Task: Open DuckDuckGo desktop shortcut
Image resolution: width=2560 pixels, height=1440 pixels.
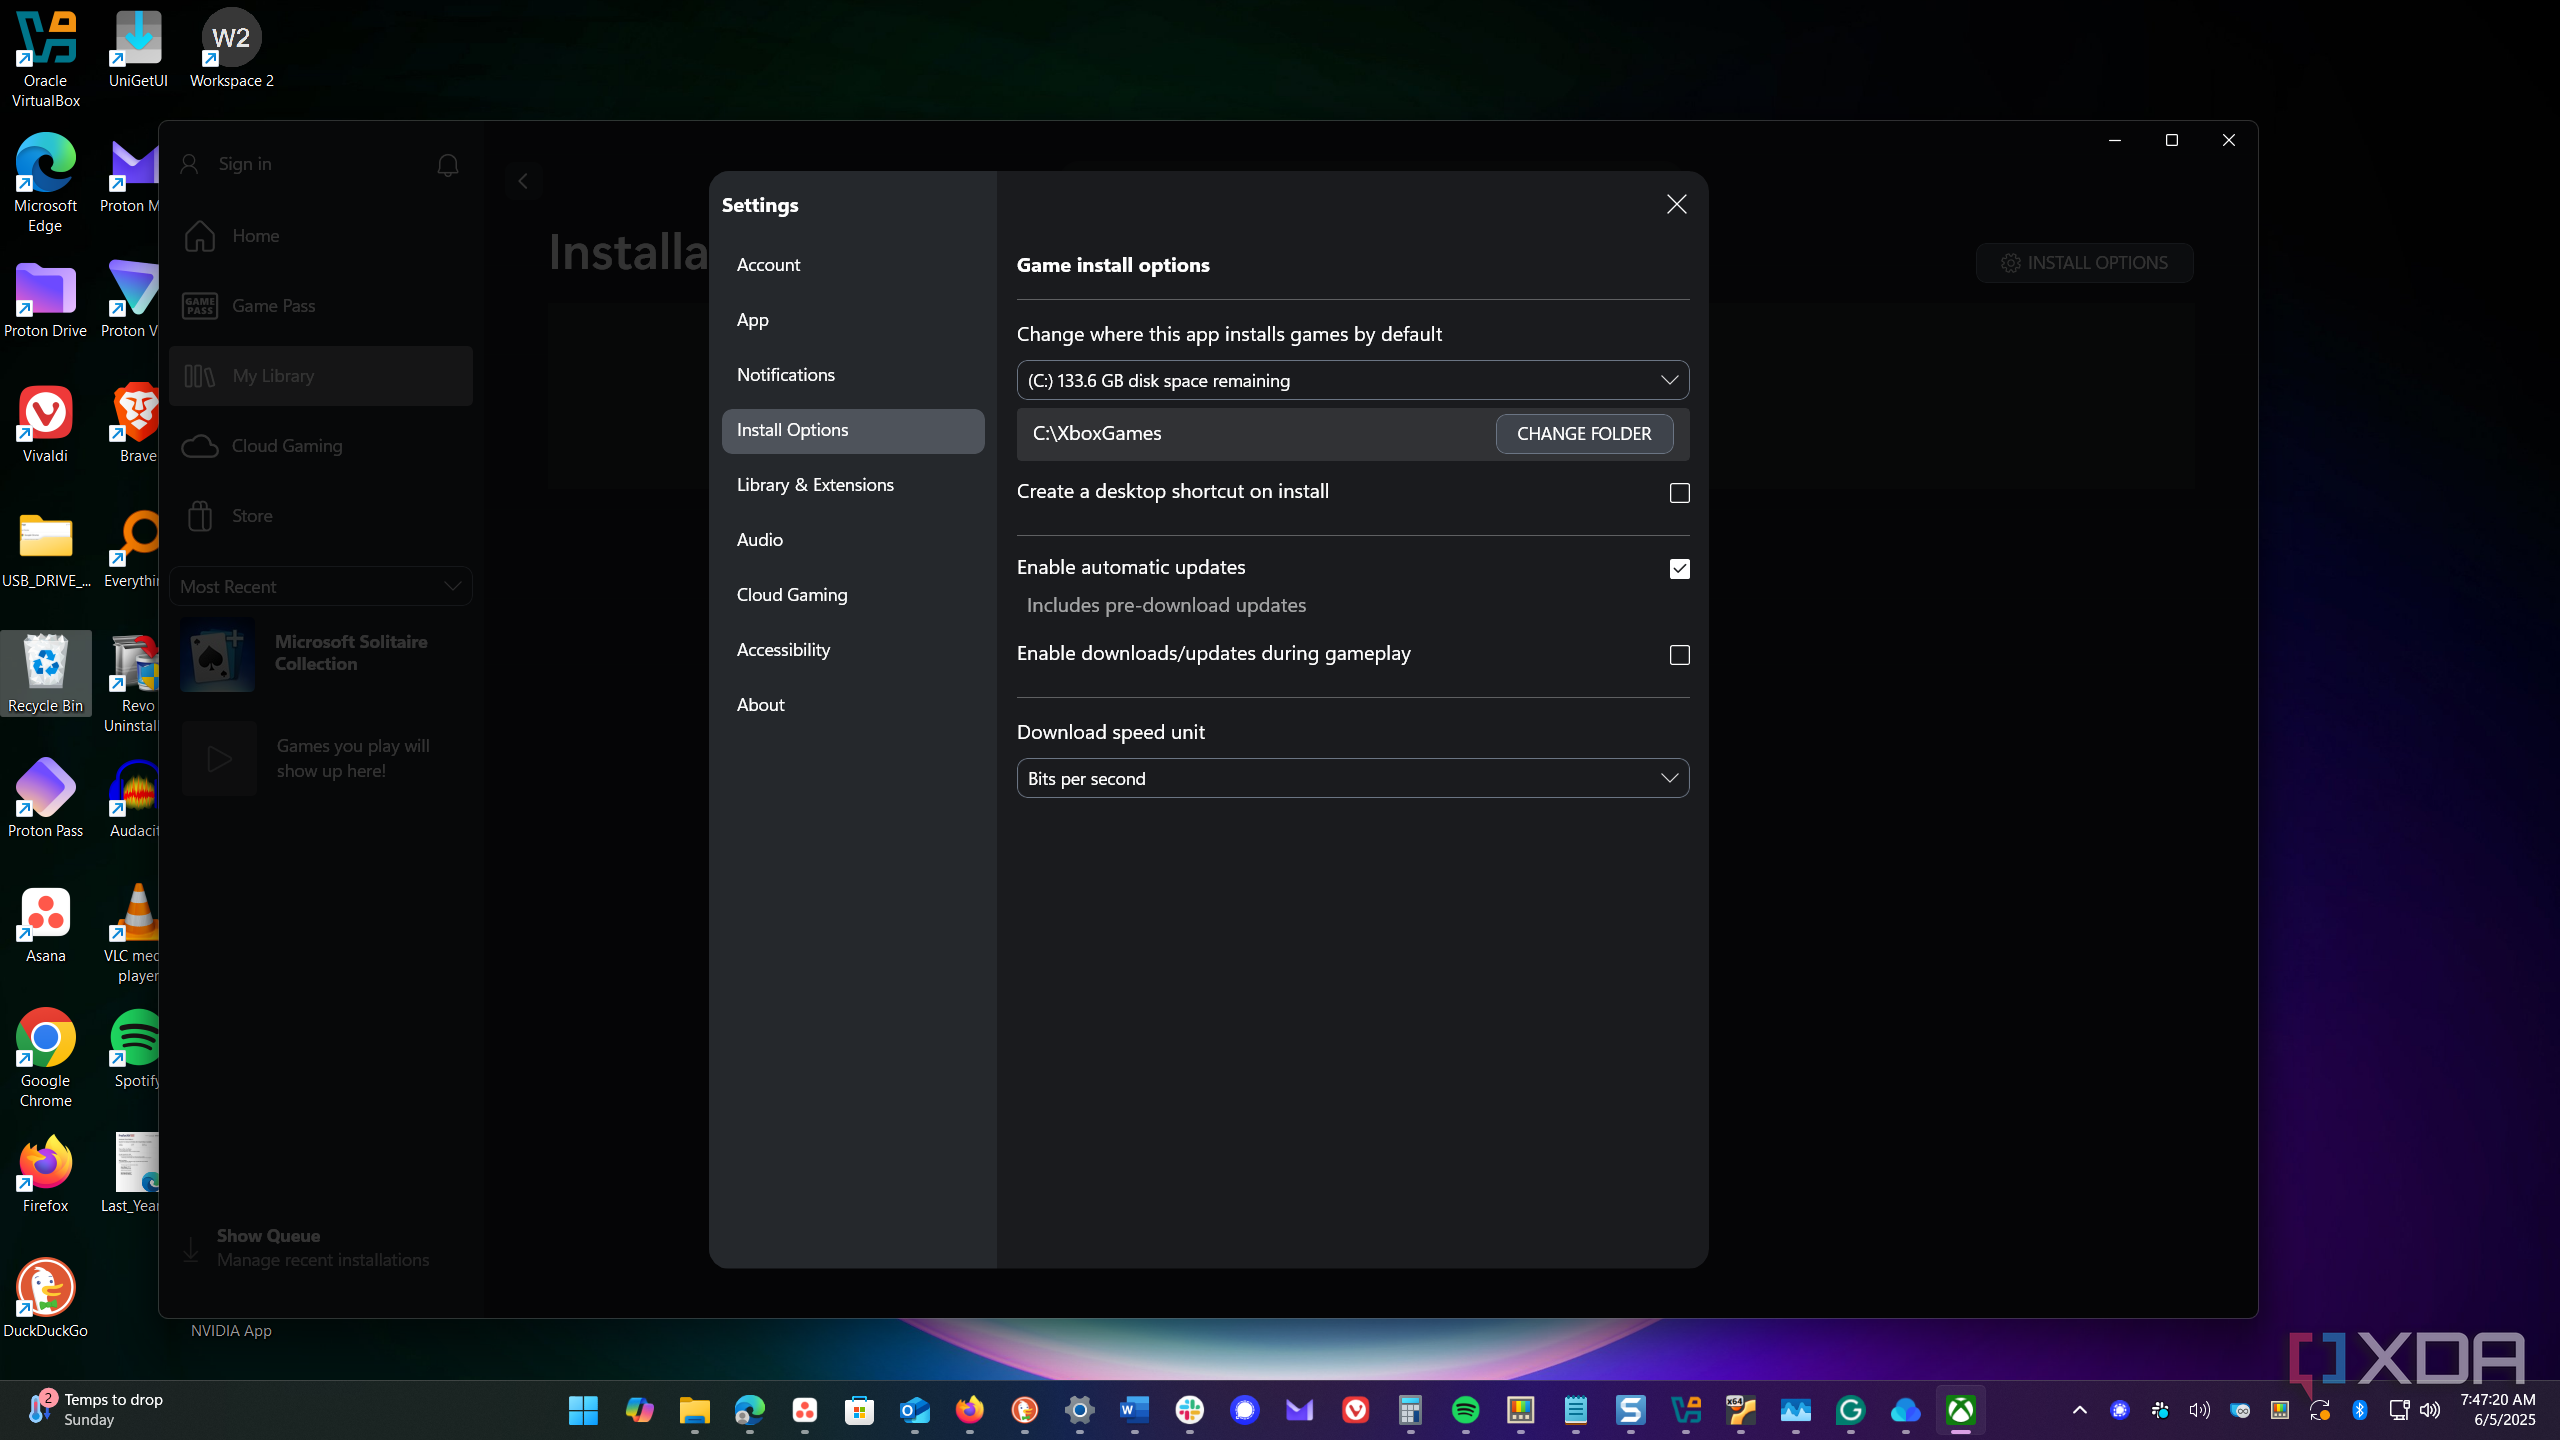Action: 46,1299
